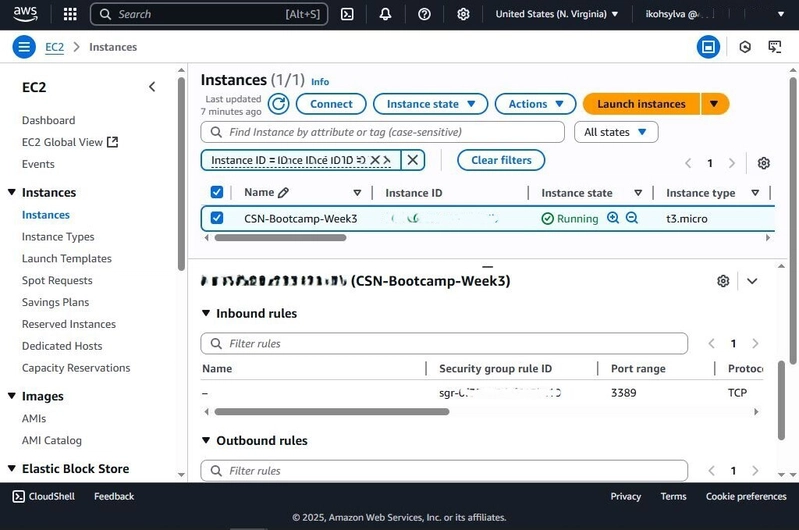This screenshot has height=530, width=799.
Task: Focus the Find Instance by attribute search field
Action: (383, 132)
